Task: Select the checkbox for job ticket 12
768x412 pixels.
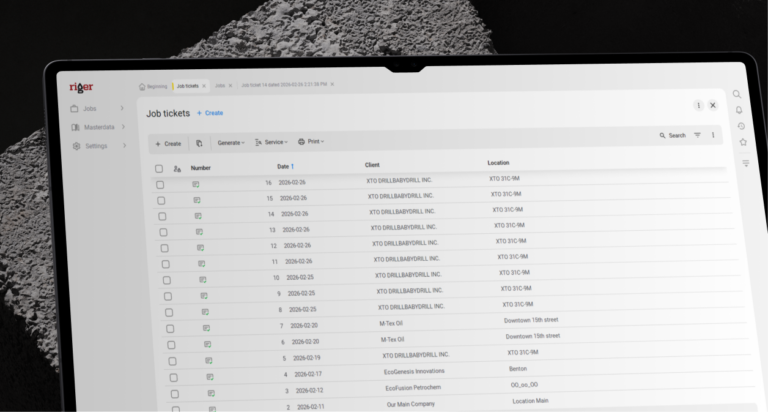Action: click(x=163, y=246)
